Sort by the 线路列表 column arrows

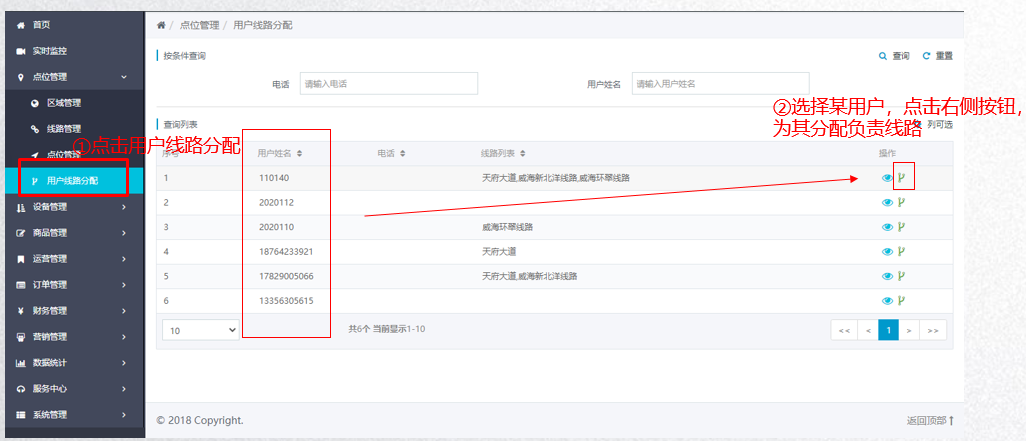tap(525, 154)
